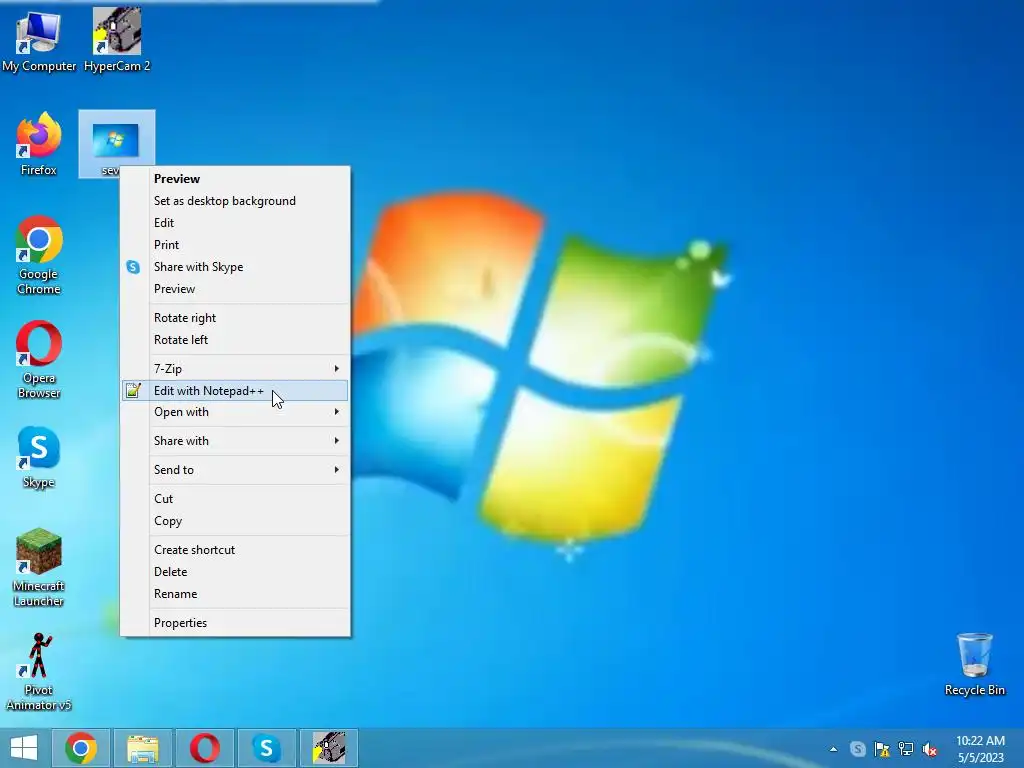Choose Edit in the context menu

(x=235, y=223)
